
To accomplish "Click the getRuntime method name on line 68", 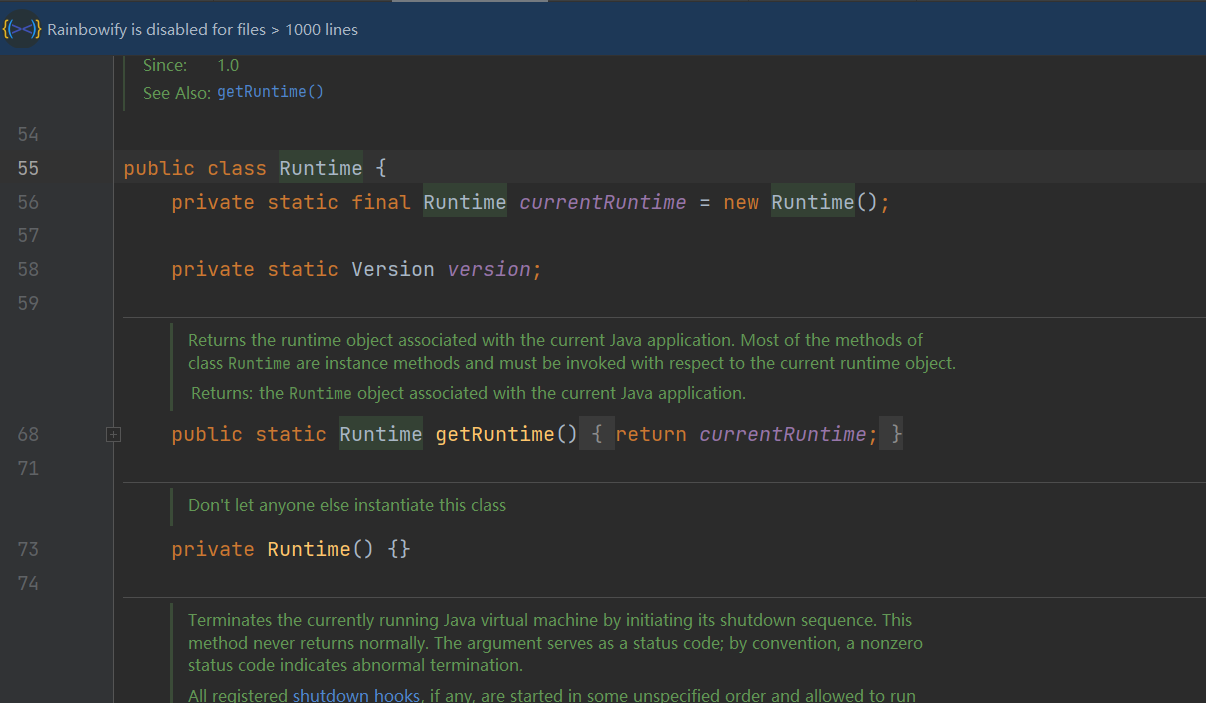I will point(494,434).
